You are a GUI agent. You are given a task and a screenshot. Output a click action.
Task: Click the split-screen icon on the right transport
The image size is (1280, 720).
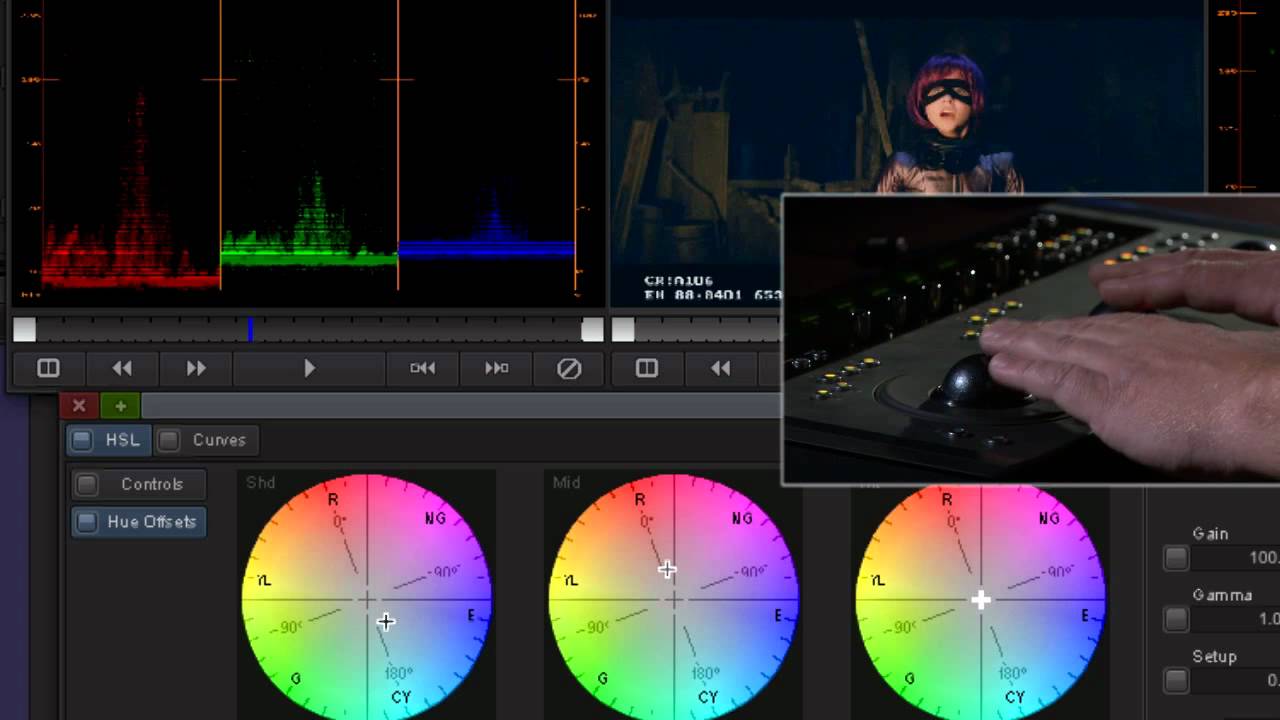[x=645, y=368]
